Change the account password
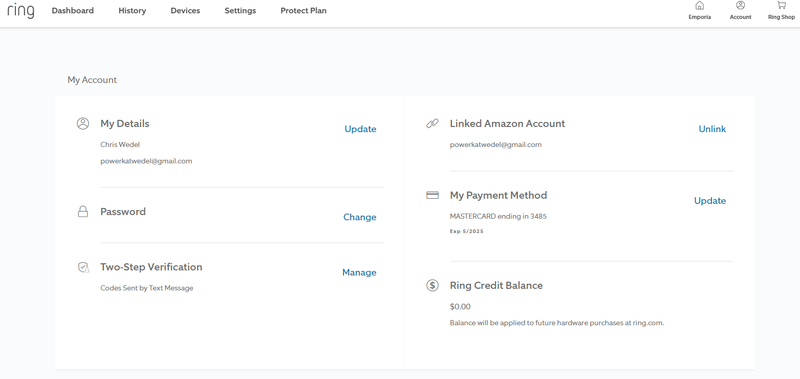800x379 pixels. point(360,217)
